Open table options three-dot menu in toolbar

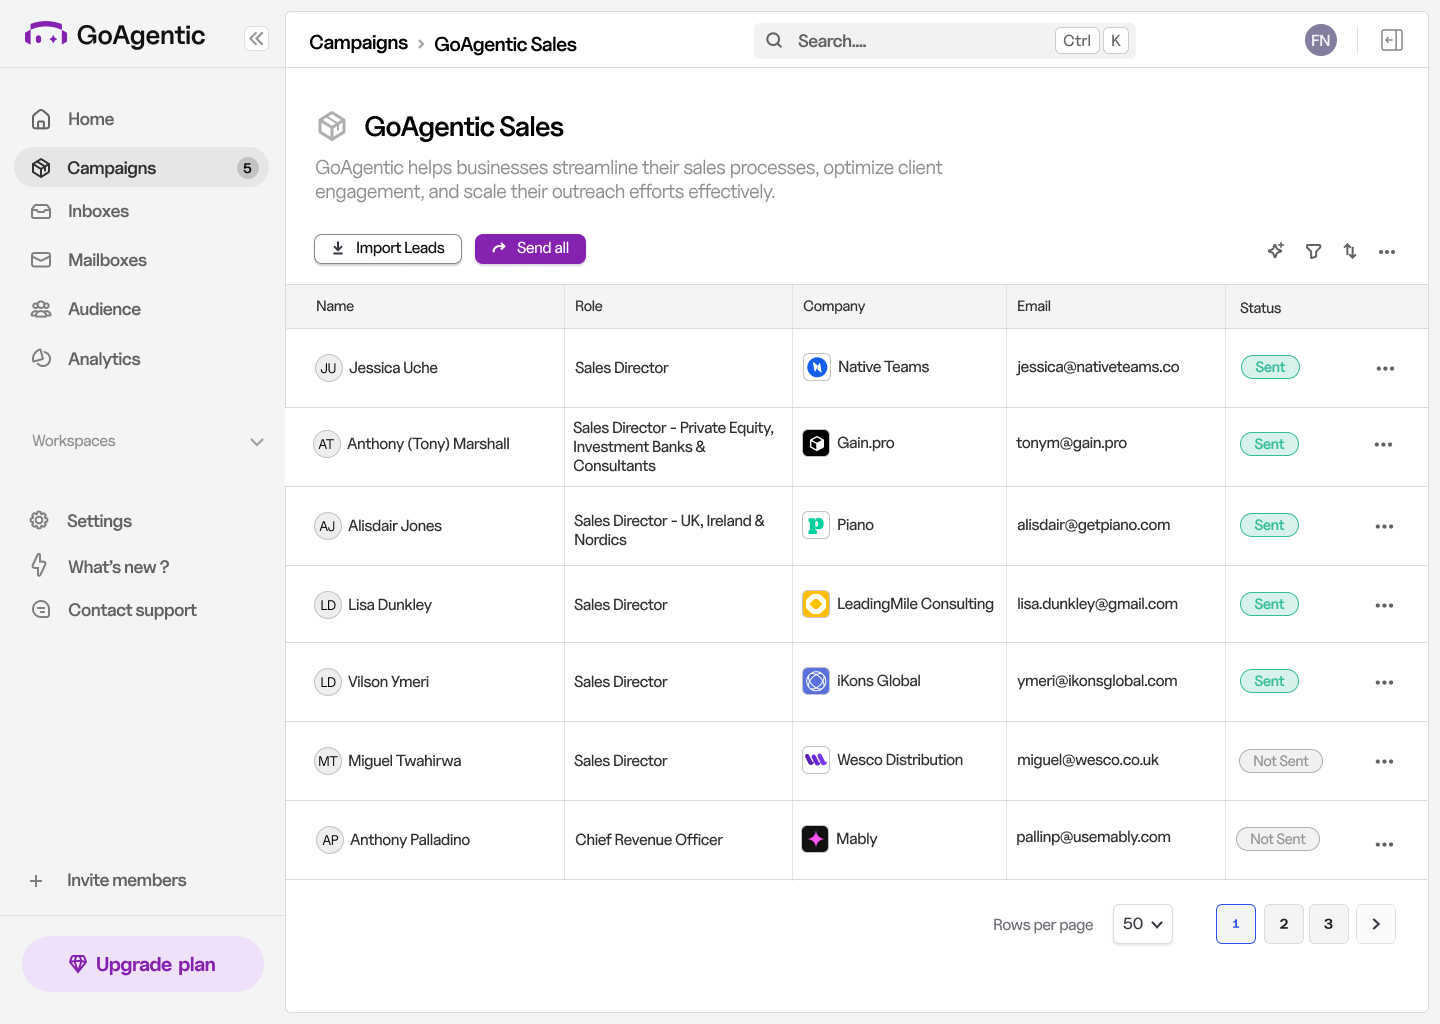pos(1386,252)
